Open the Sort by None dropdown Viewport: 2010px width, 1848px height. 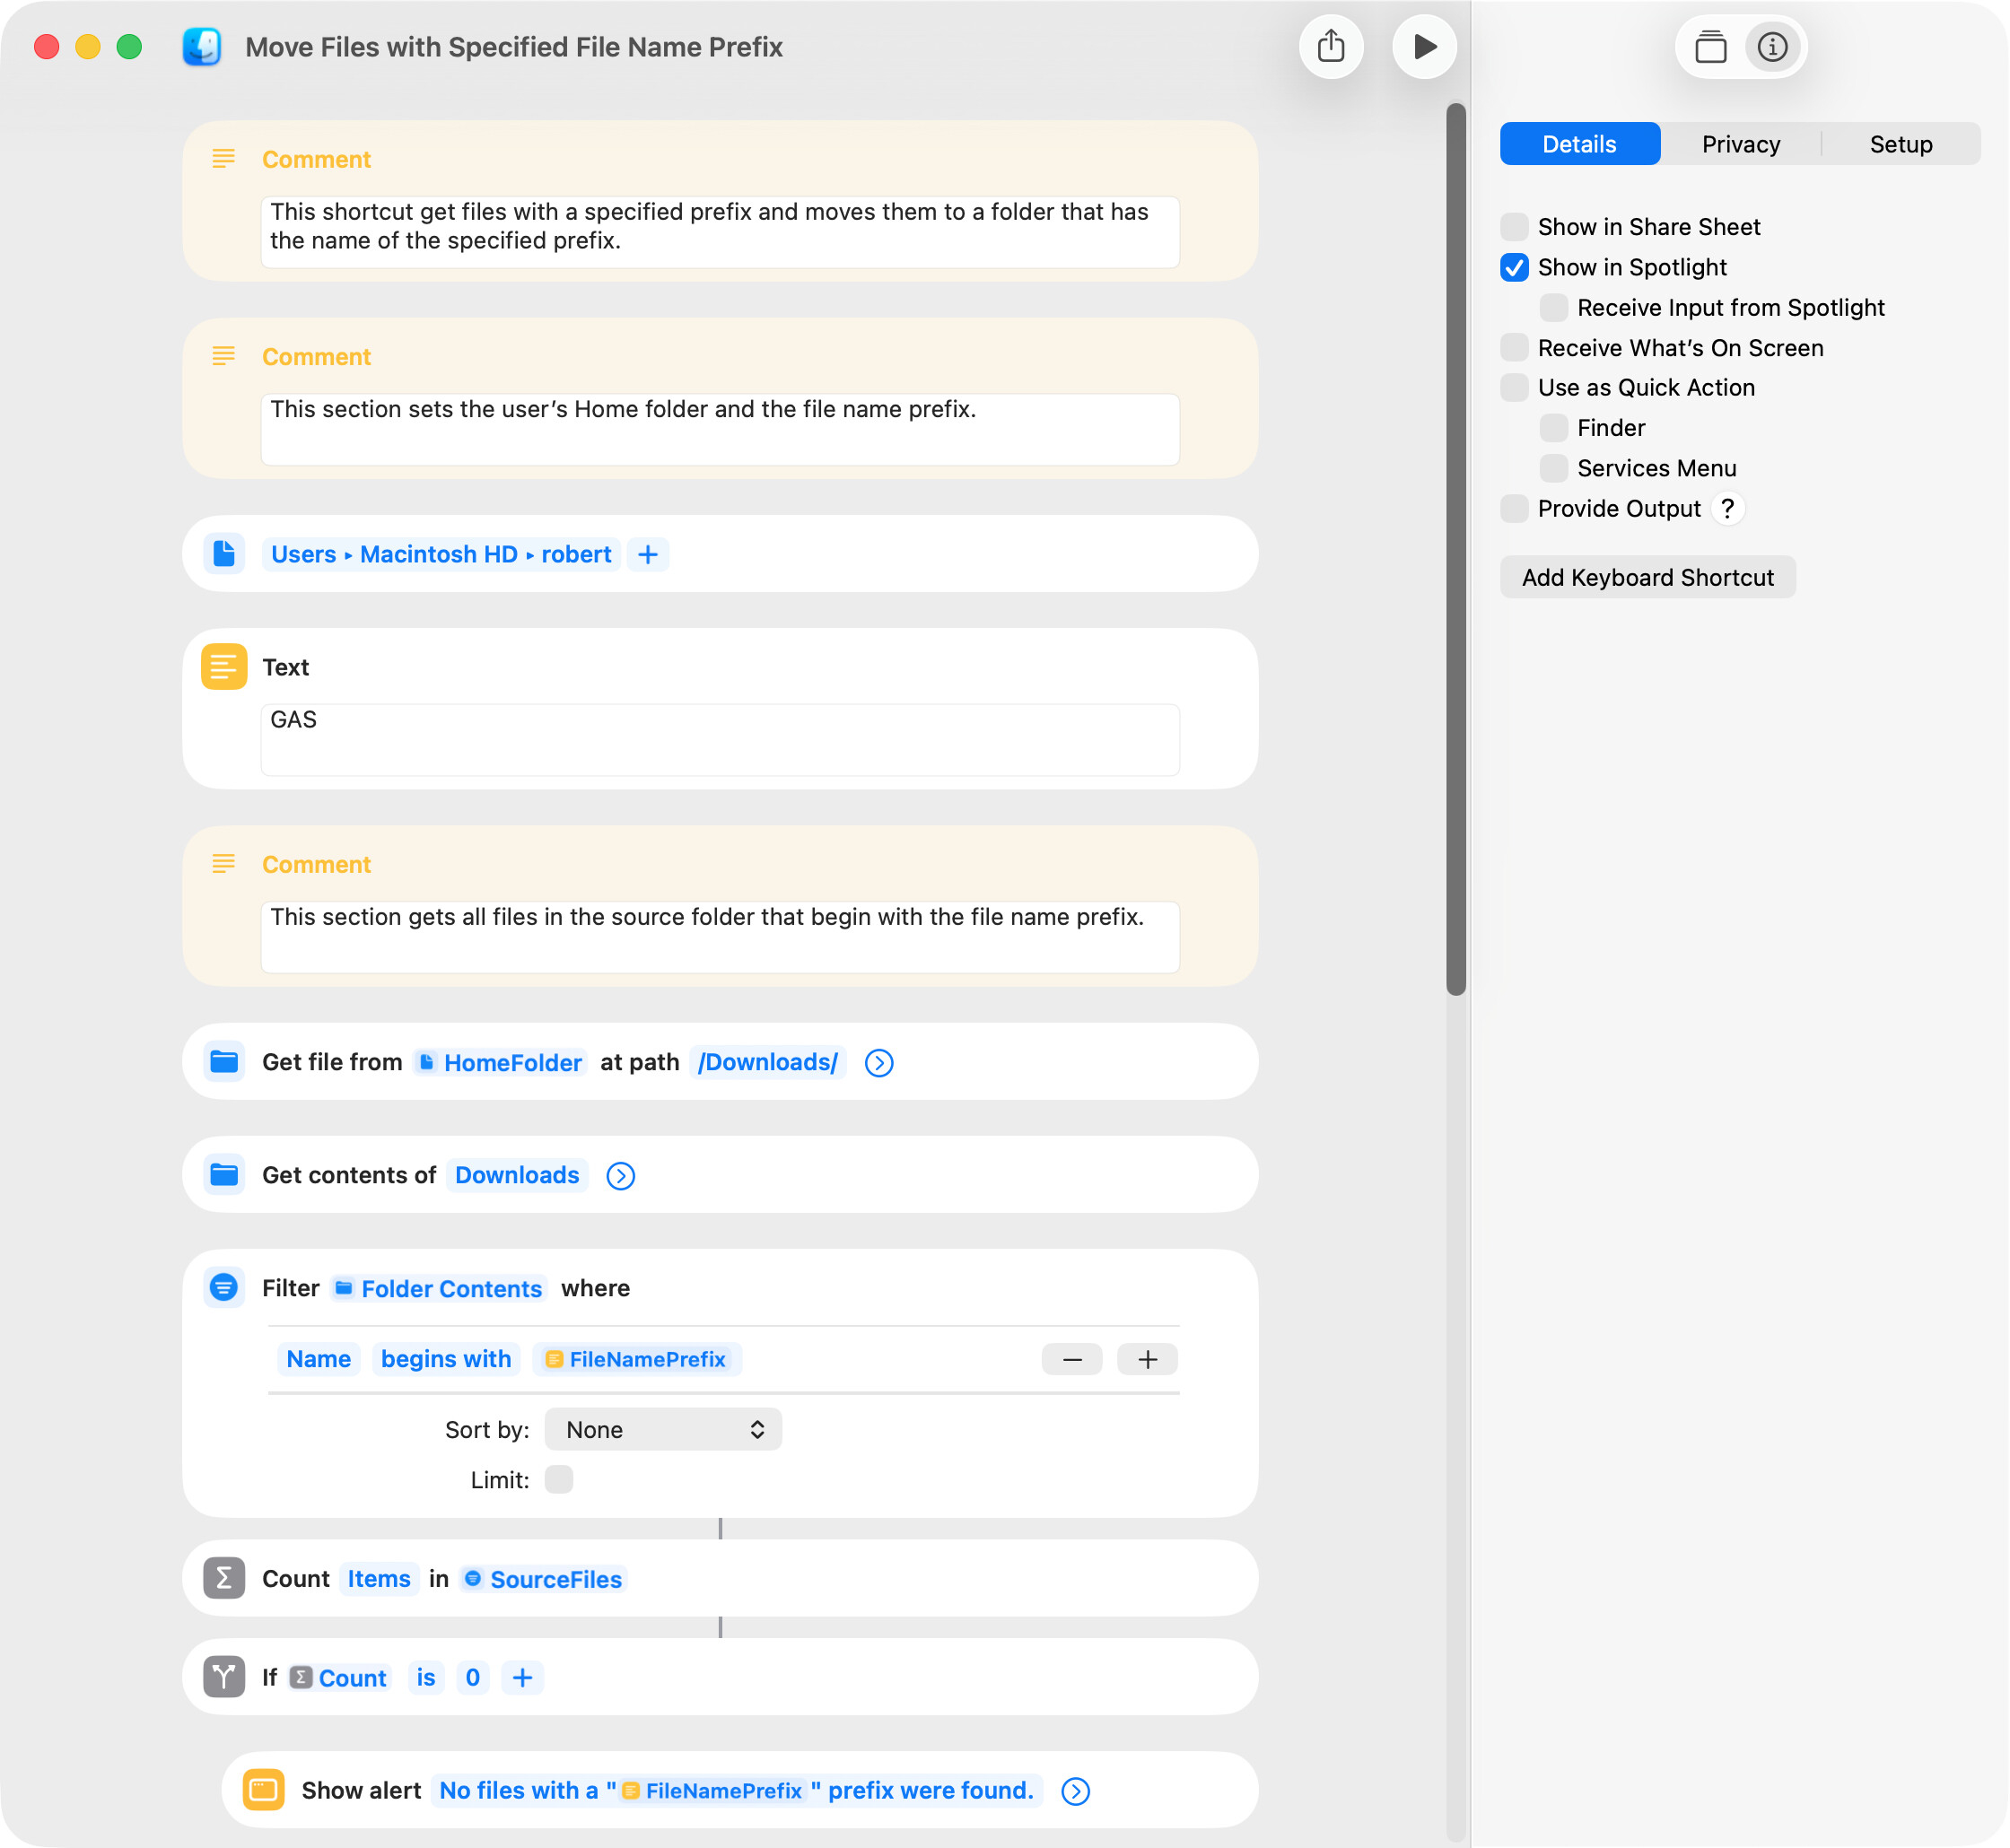click(x=663, y=1430)
